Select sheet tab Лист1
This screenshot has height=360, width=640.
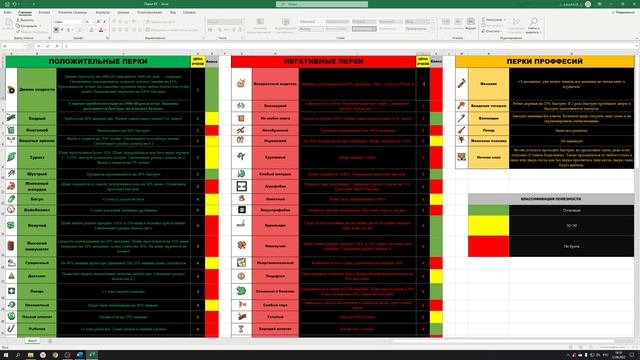[x=32, y=340]
